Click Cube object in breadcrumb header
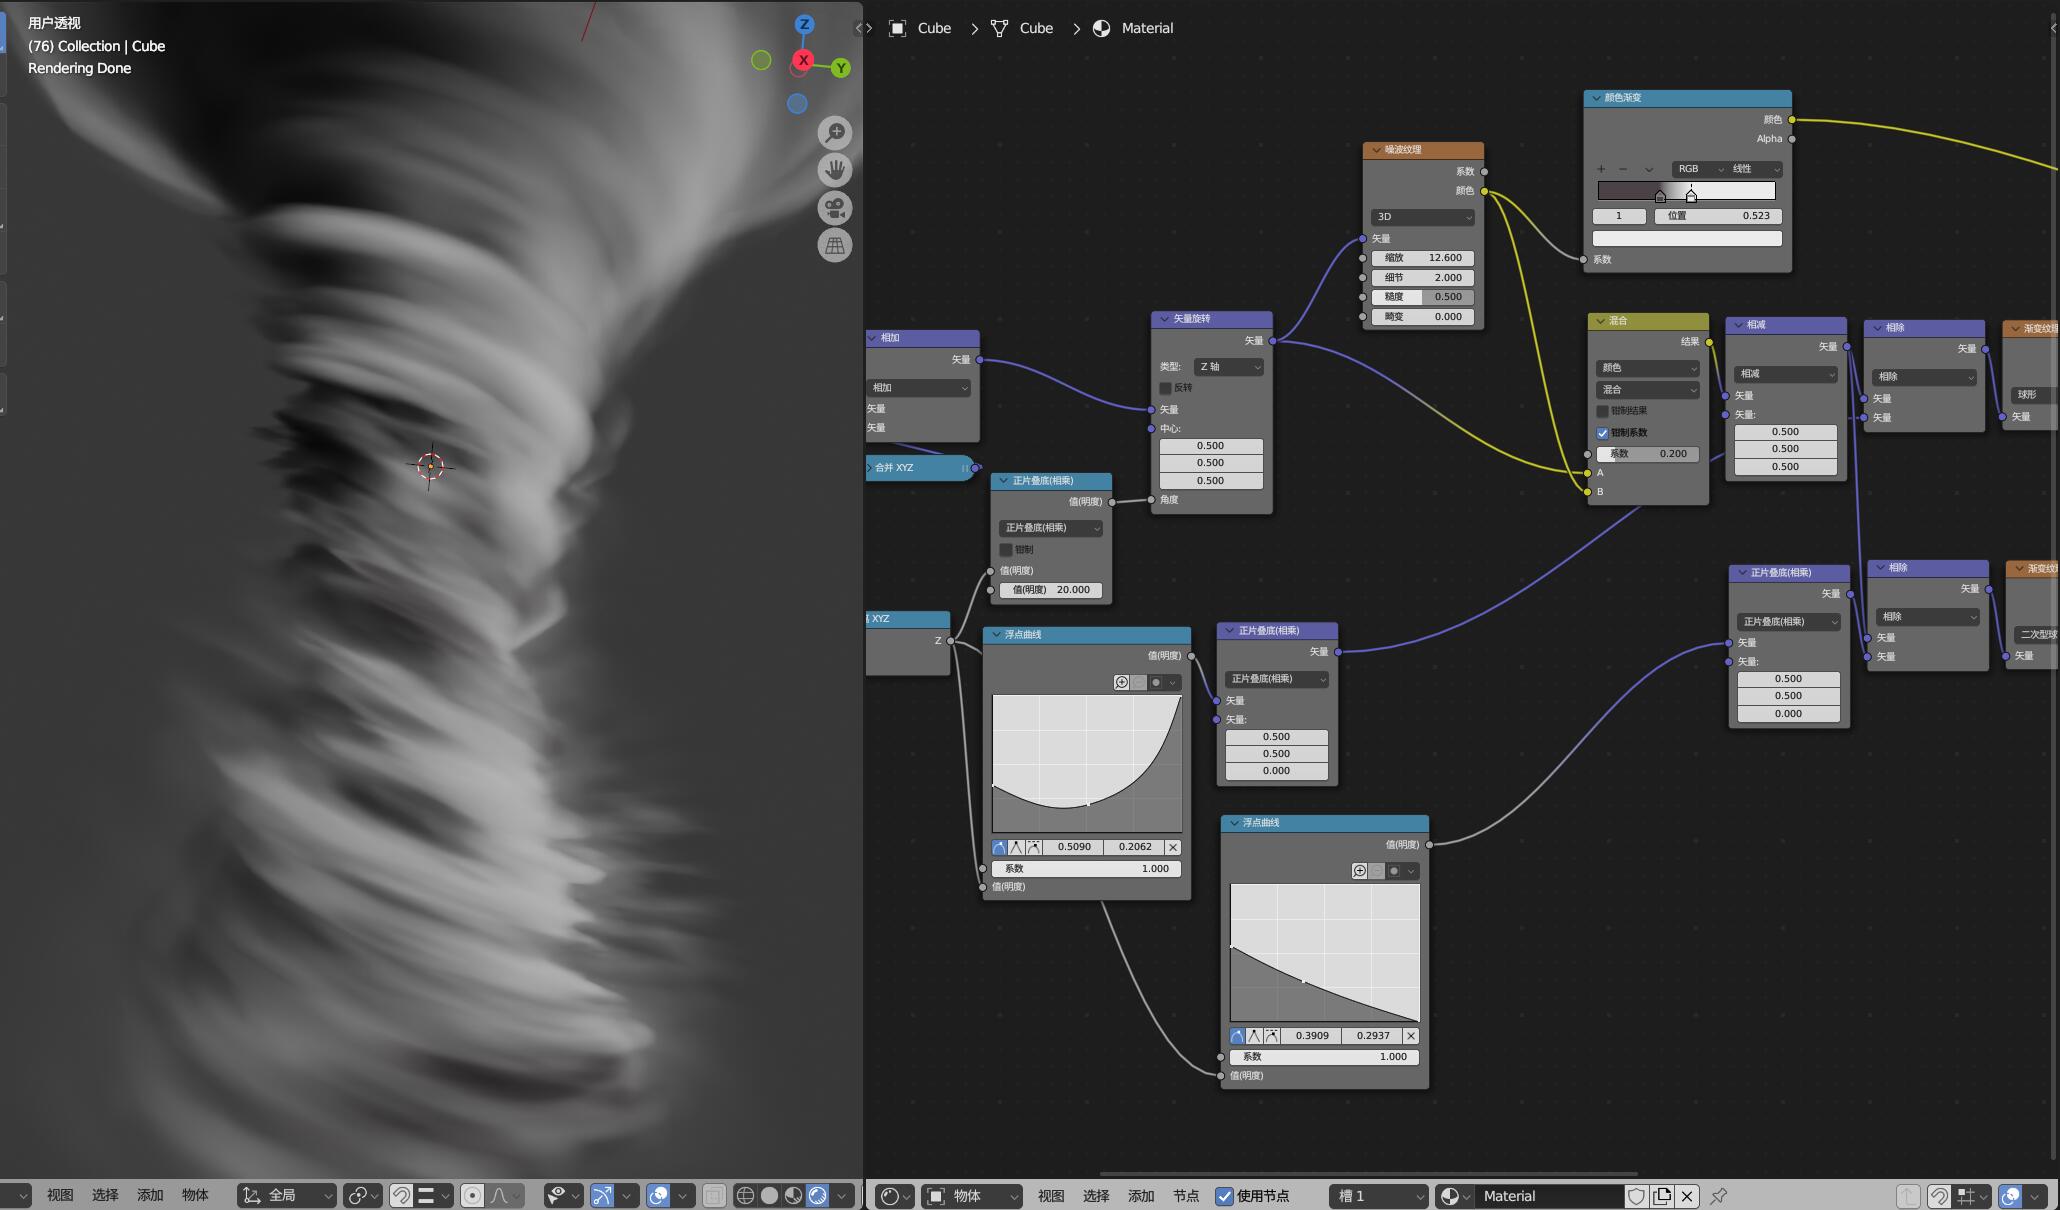 point(933,28)
